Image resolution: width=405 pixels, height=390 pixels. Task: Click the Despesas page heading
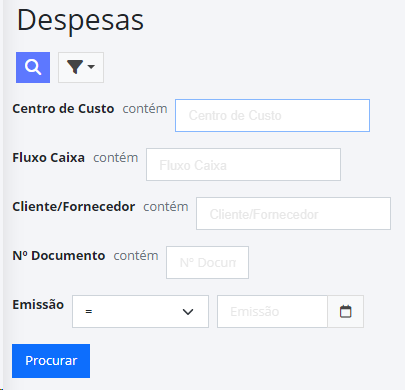point(80,20)
